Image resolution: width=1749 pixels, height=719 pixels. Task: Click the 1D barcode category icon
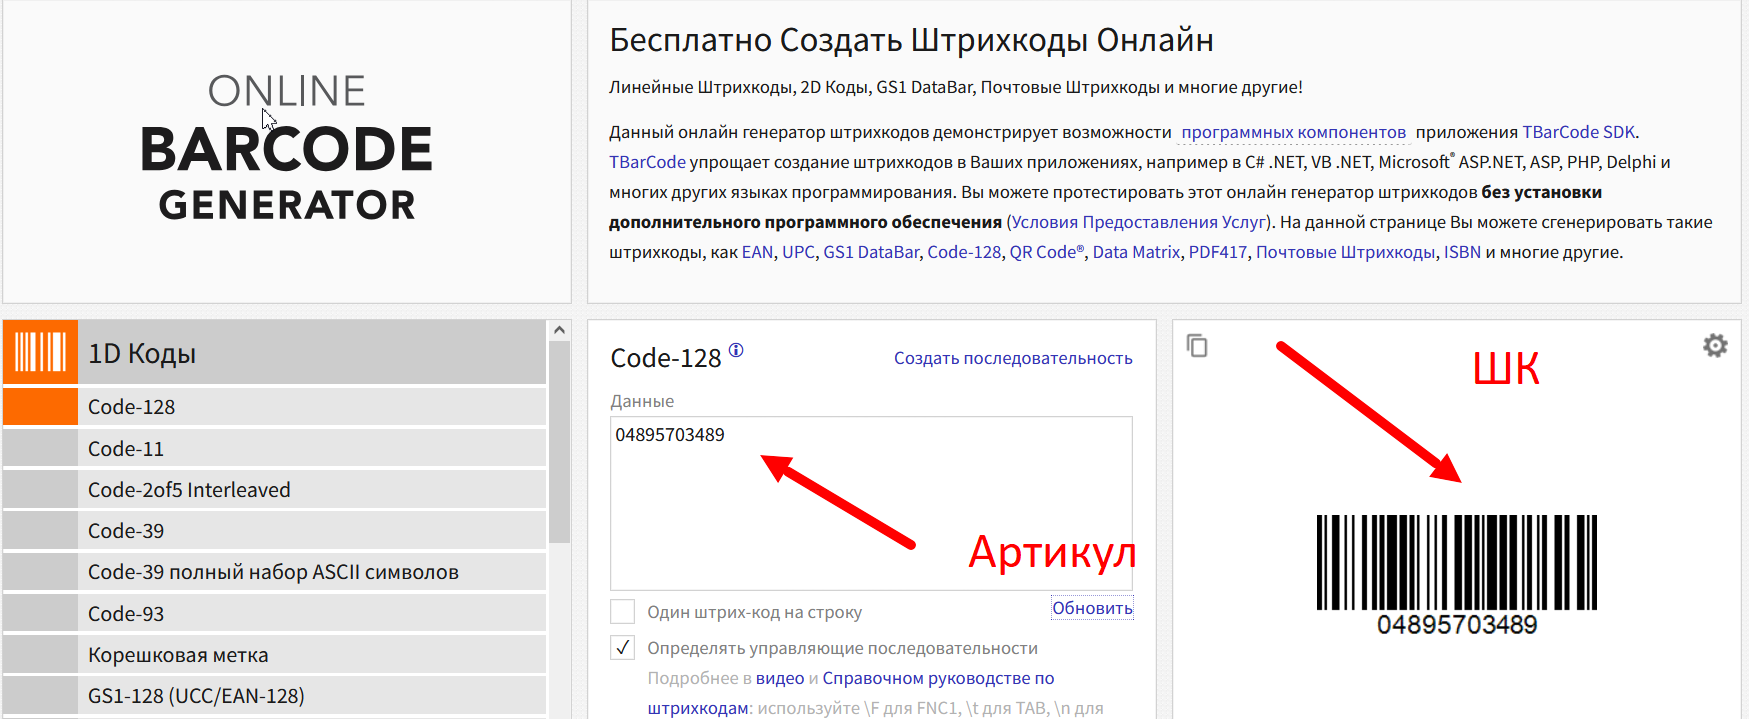click(x=40, y=353)
